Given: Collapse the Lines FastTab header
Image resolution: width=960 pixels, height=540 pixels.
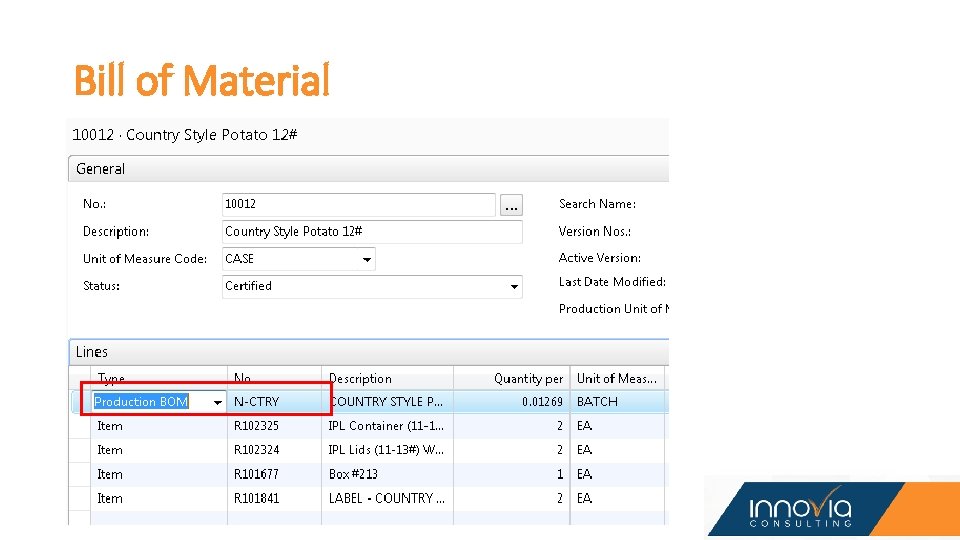Looking at the screenshot, I should 369,352.
